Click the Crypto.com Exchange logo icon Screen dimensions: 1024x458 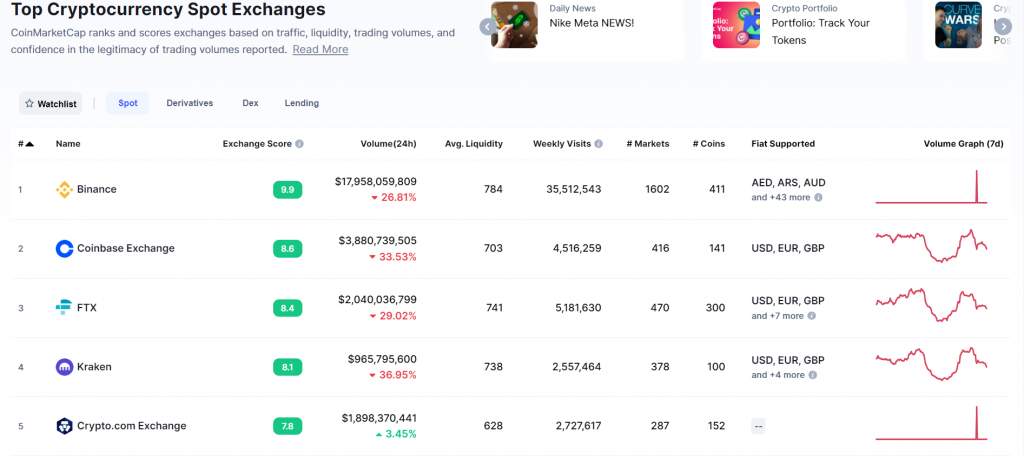(x=64, y=426)
